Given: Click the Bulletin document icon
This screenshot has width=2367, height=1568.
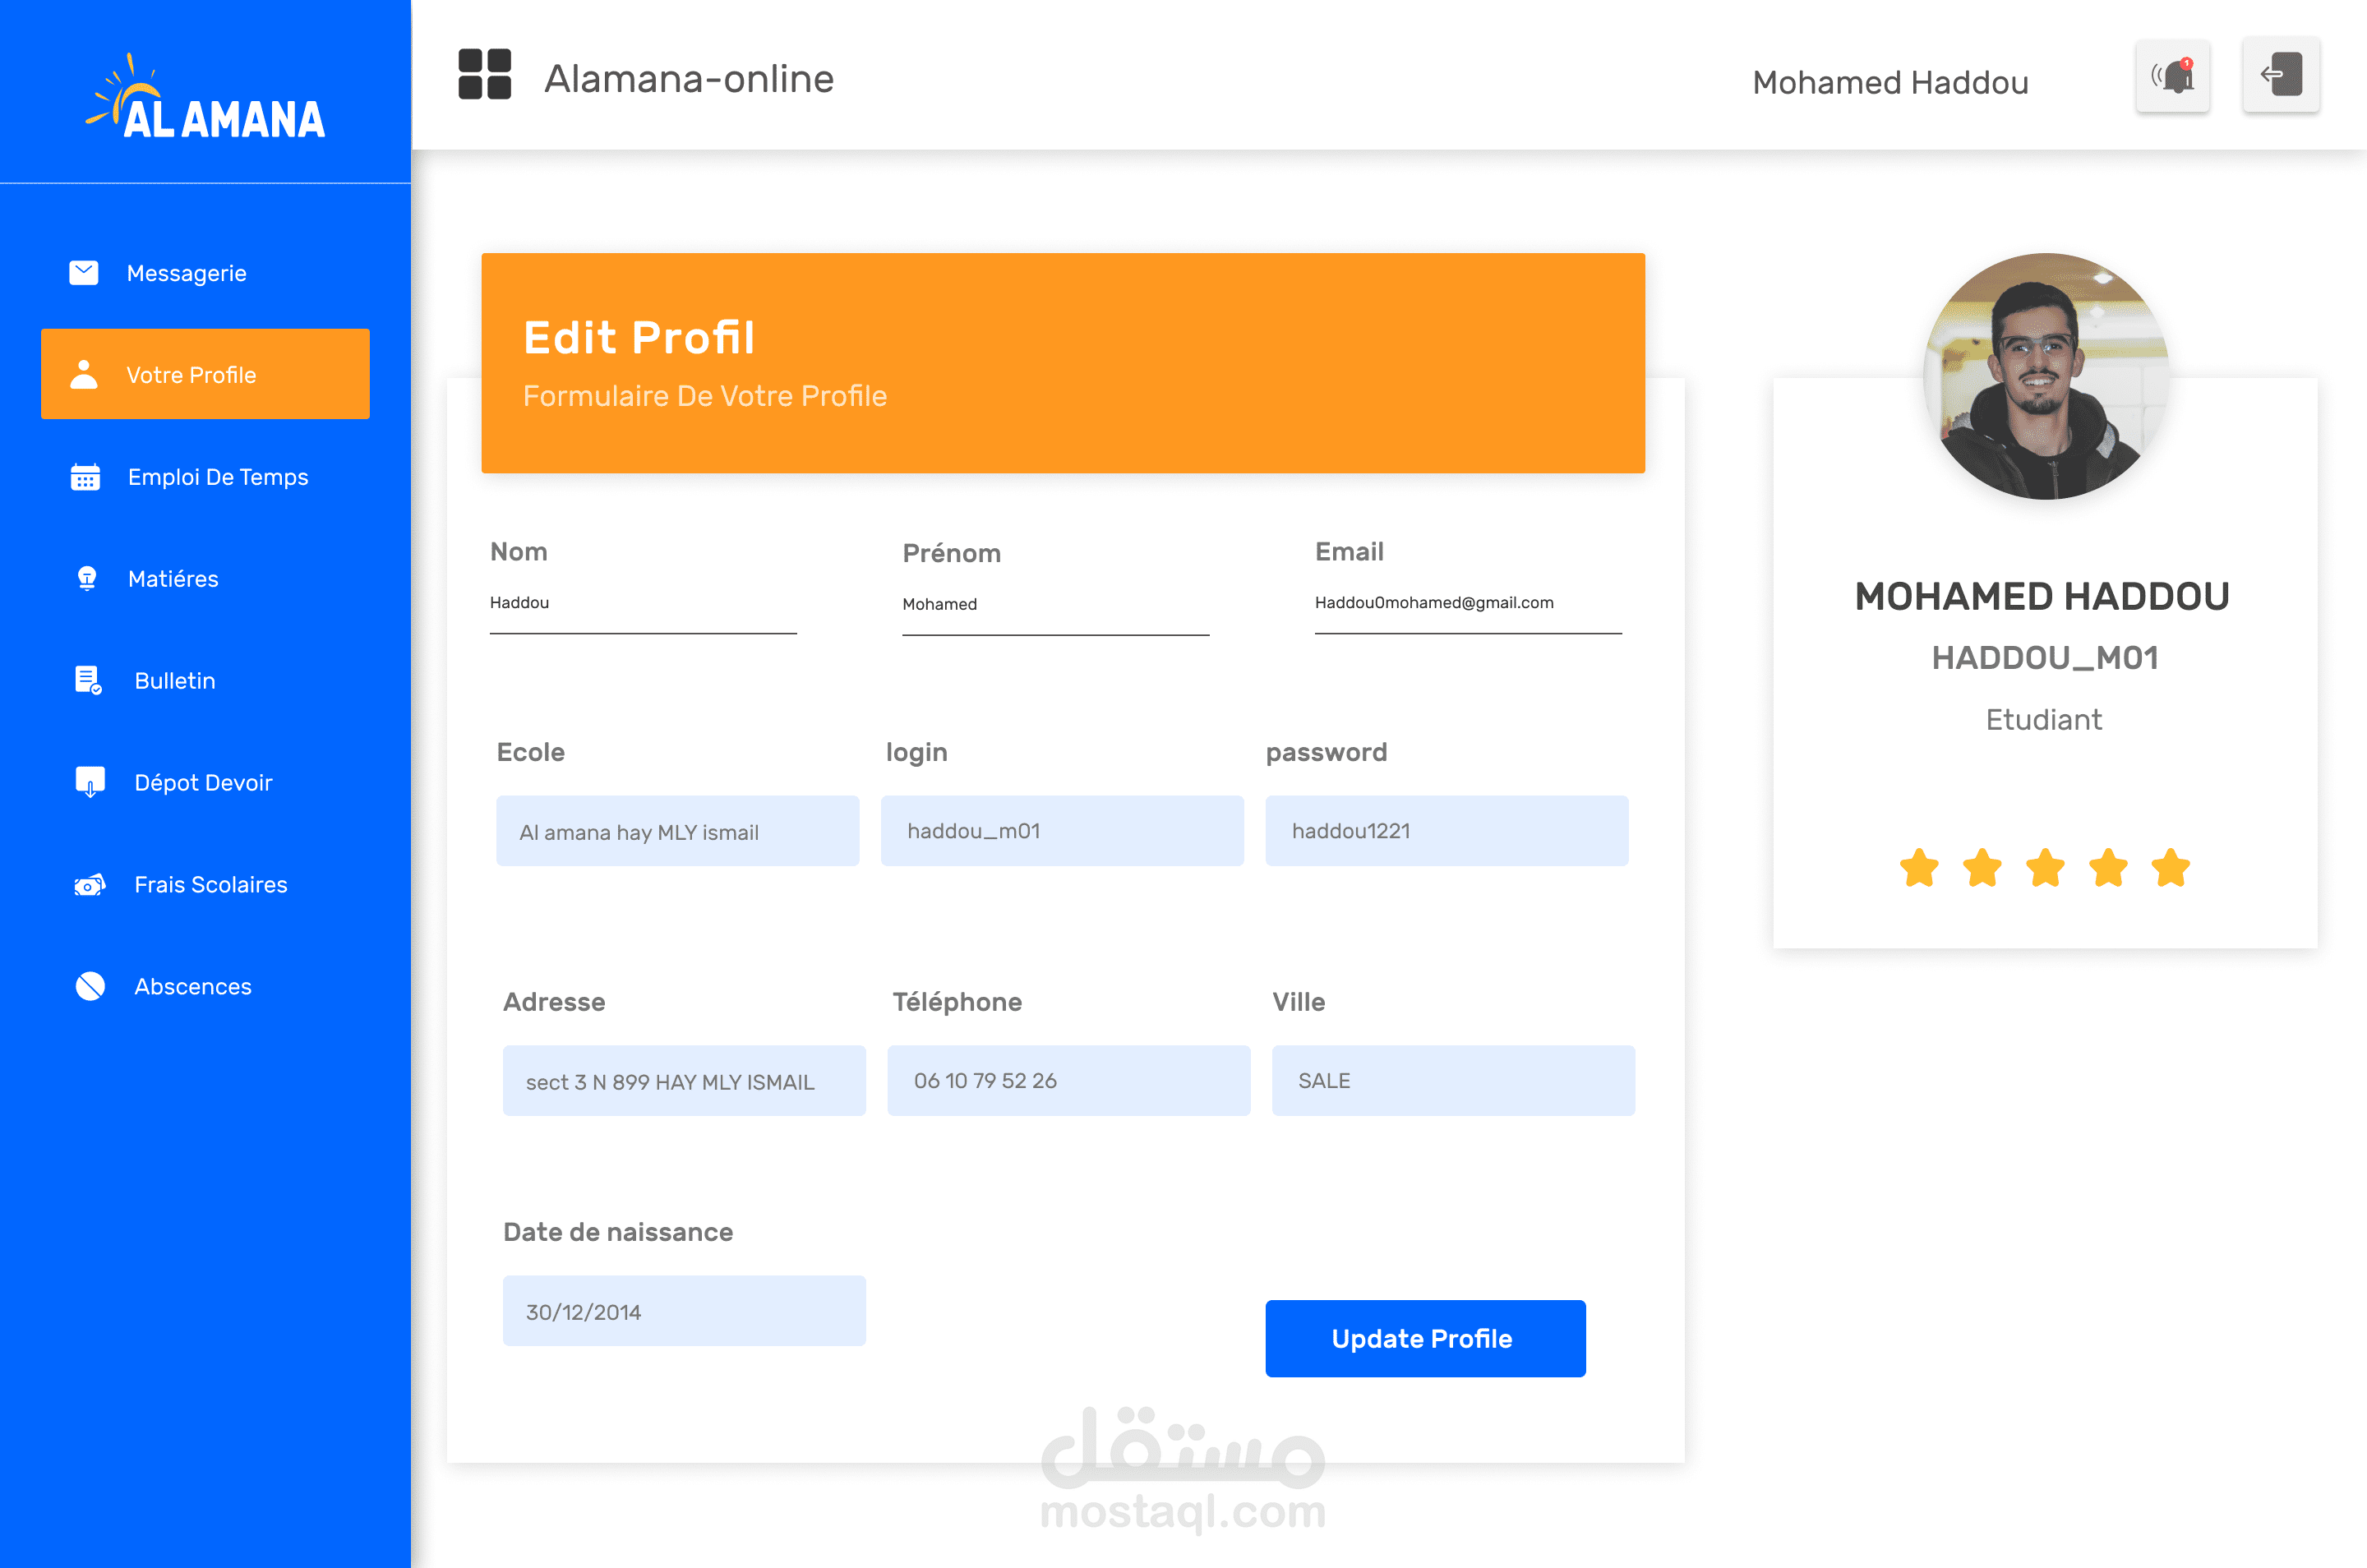Looking at the screenshot, I should point(88,681).
